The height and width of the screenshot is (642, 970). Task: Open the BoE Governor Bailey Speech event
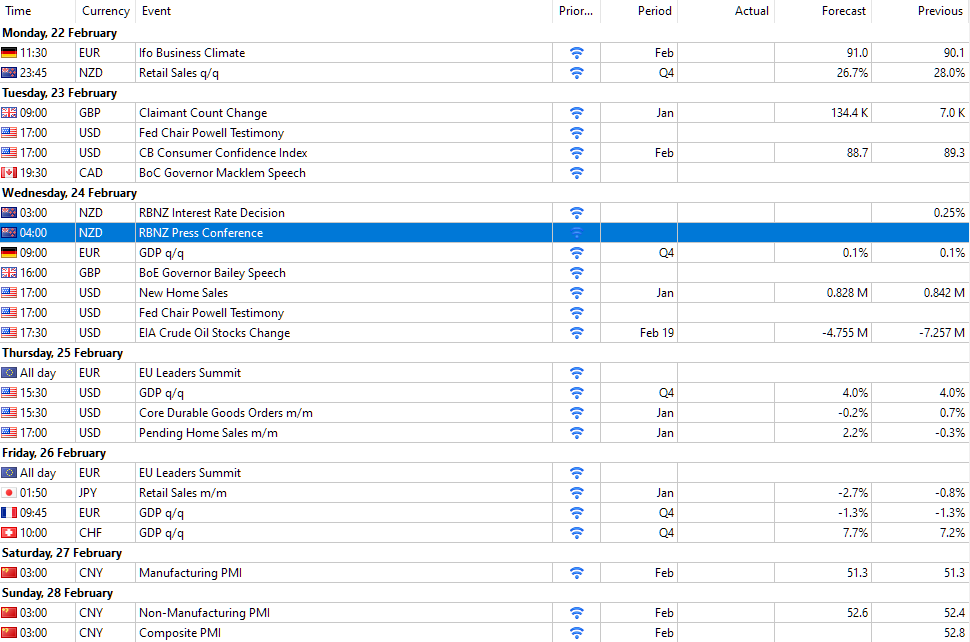pyautogui.click(x=212, y=273)
